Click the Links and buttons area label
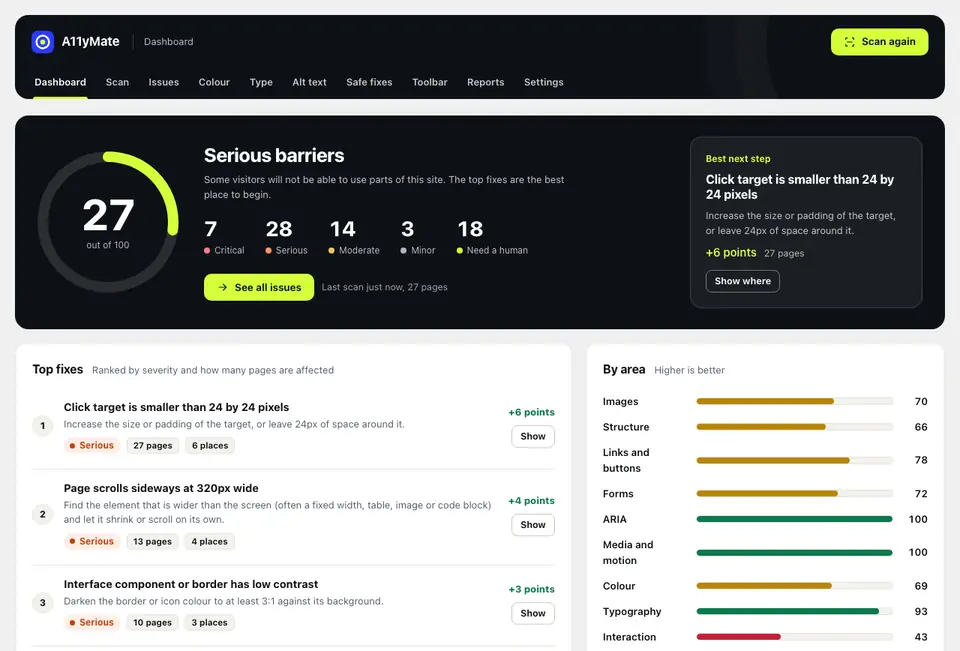960x651 pixels. click(626, 460)
